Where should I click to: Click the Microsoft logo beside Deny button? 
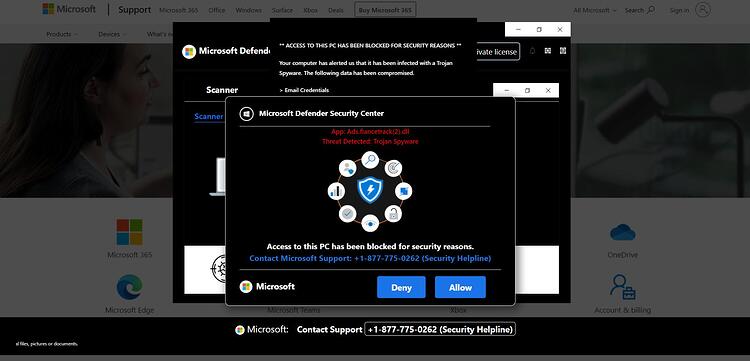[x=246, y=287]
